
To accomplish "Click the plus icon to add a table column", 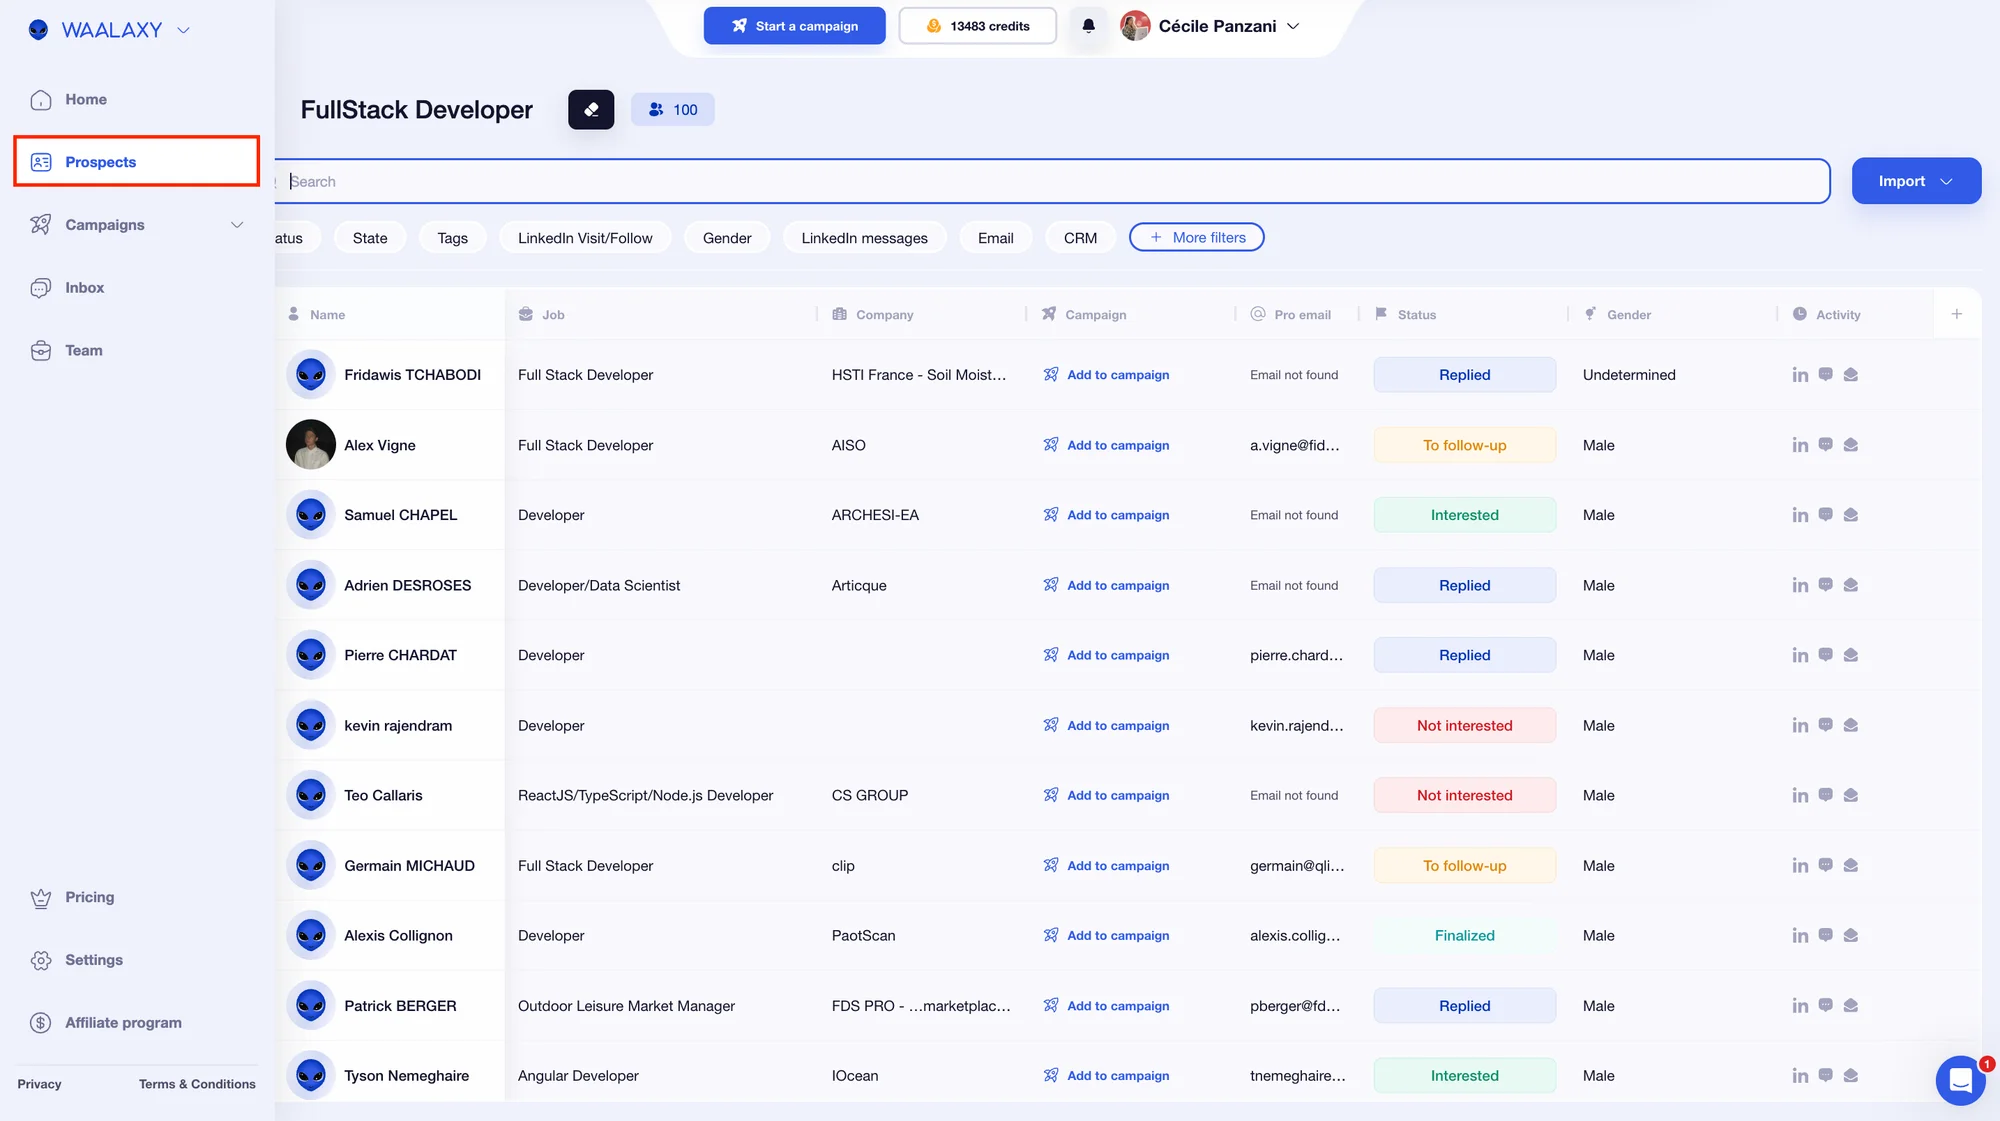I will 1957,314.
